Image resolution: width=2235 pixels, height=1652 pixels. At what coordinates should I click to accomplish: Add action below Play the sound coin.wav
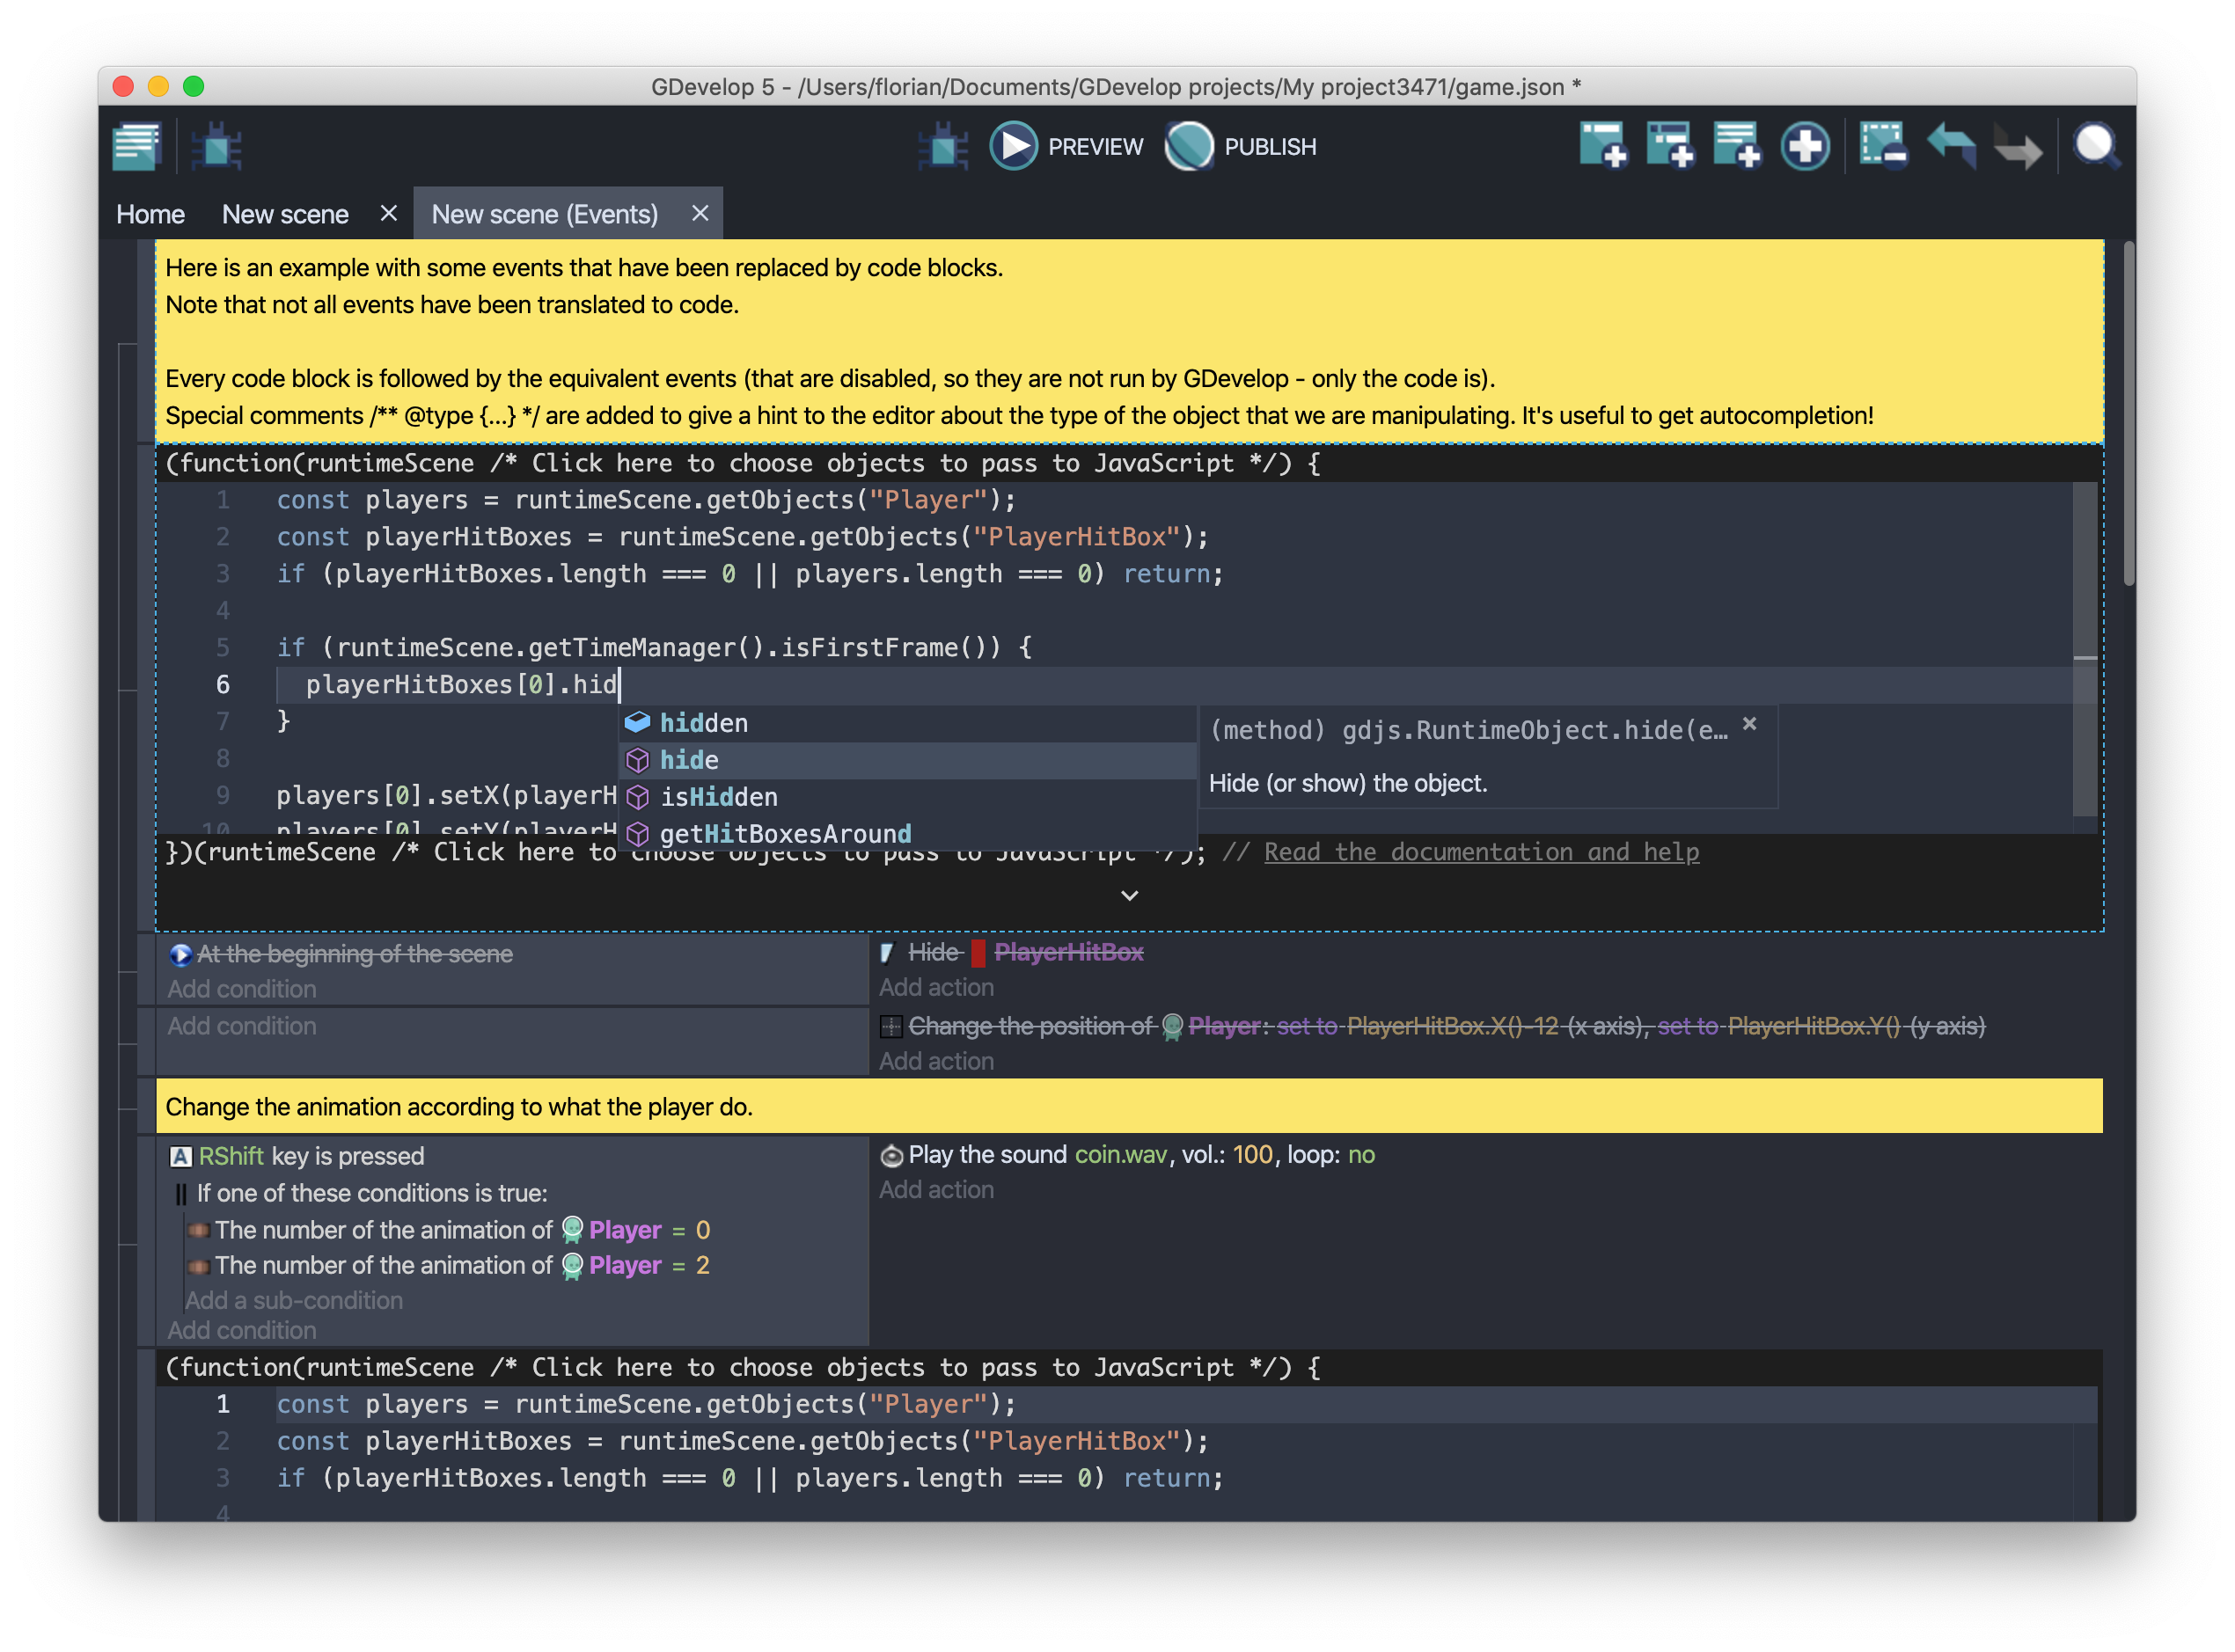tap(936, 1190)
